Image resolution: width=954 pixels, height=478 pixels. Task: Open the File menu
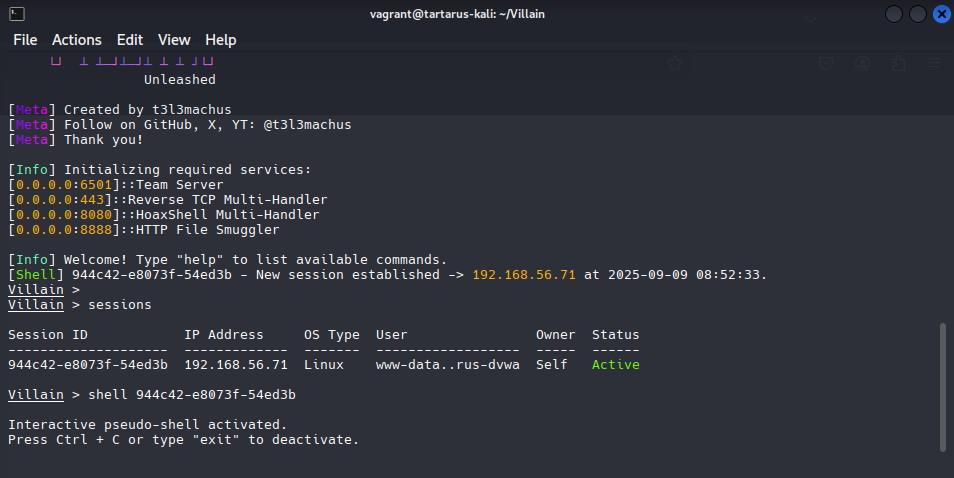point(25,40)
